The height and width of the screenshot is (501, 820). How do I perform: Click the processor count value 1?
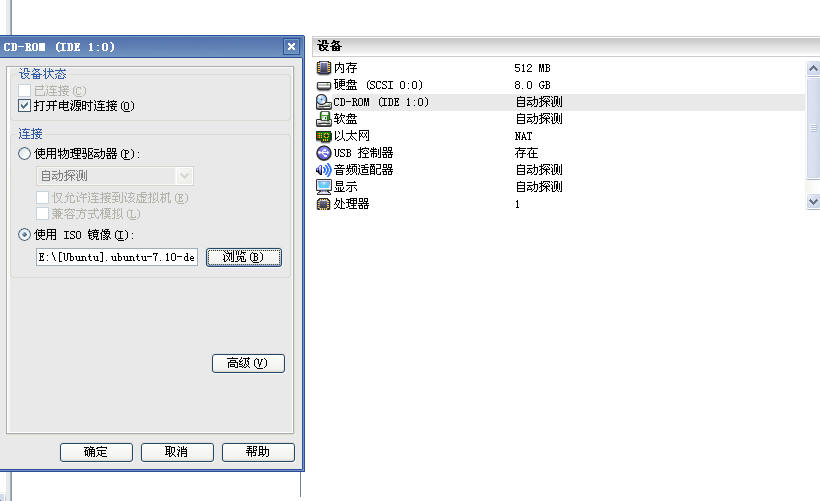click(517, 204)
